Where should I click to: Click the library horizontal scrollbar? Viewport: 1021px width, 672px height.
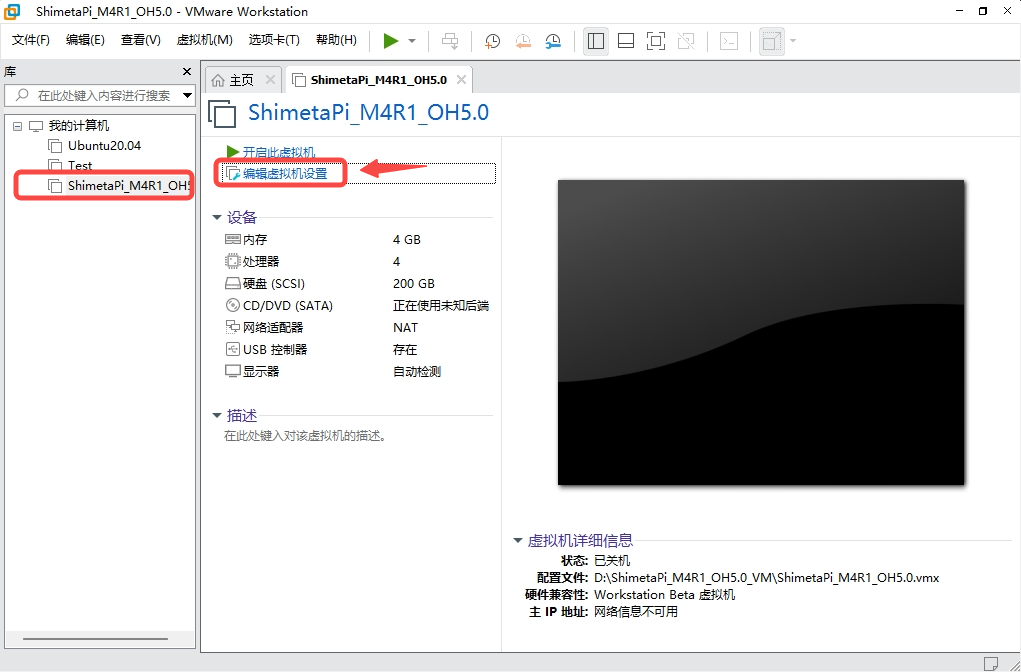(95, 639)
